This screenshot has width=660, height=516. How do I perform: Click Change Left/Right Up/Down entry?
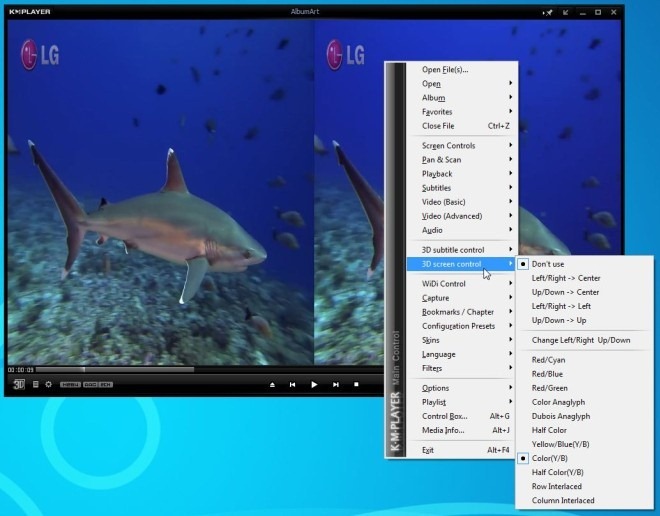click(x=585, y=340)
